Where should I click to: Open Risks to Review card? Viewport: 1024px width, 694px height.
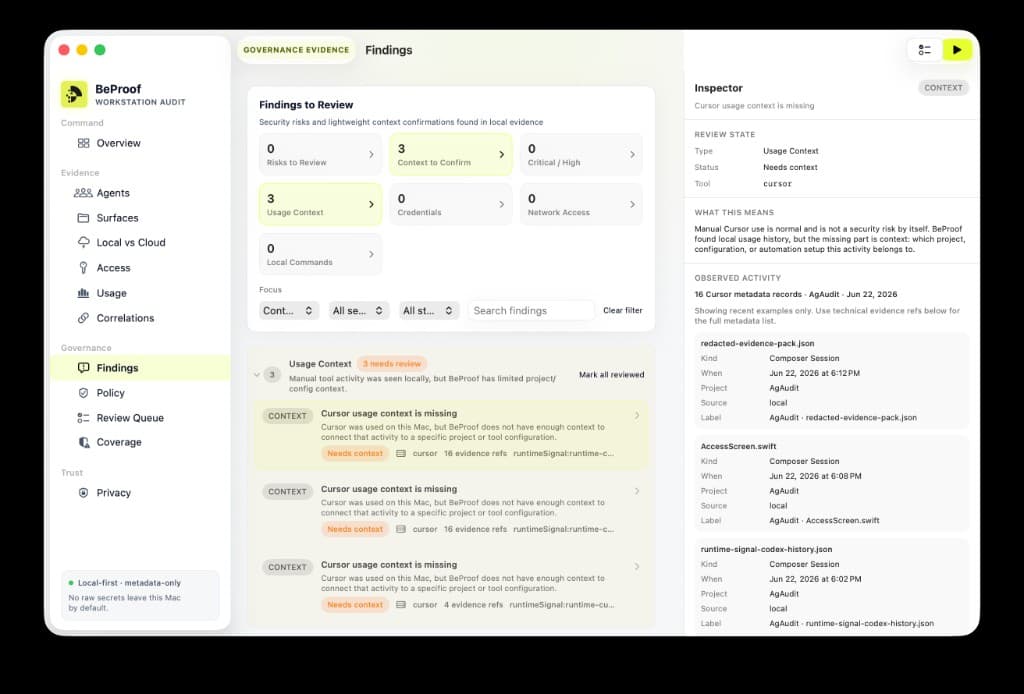pos(320,155)
